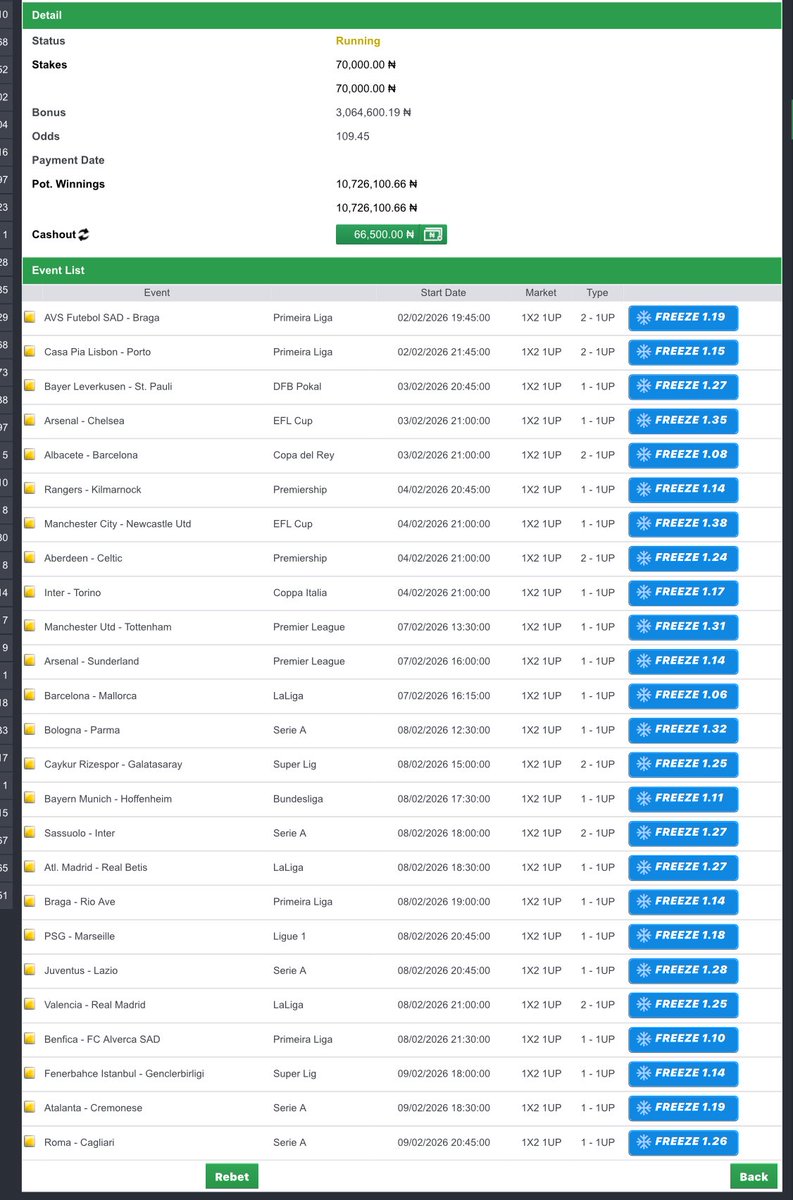
Task: Freeze odds for Albacete - Barcelona
Action: [683, 455]
